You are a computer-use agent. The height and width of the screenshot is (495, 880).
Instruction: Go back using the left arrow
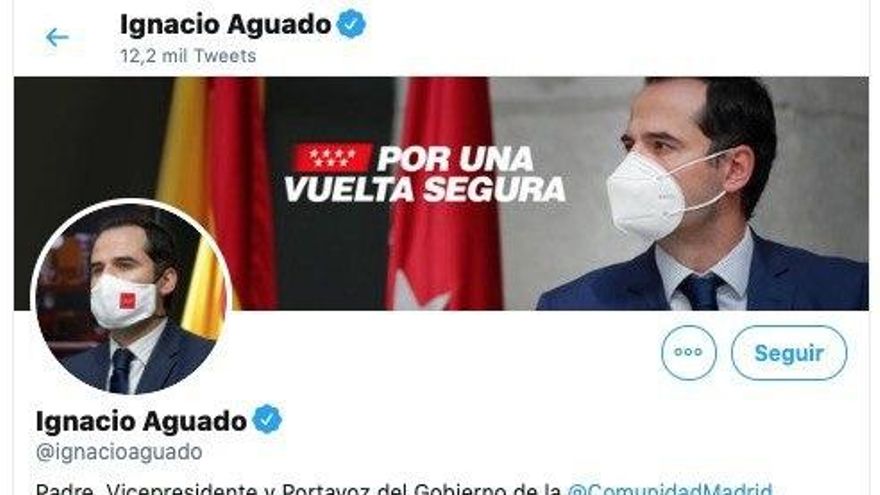[x=57, y=38]
